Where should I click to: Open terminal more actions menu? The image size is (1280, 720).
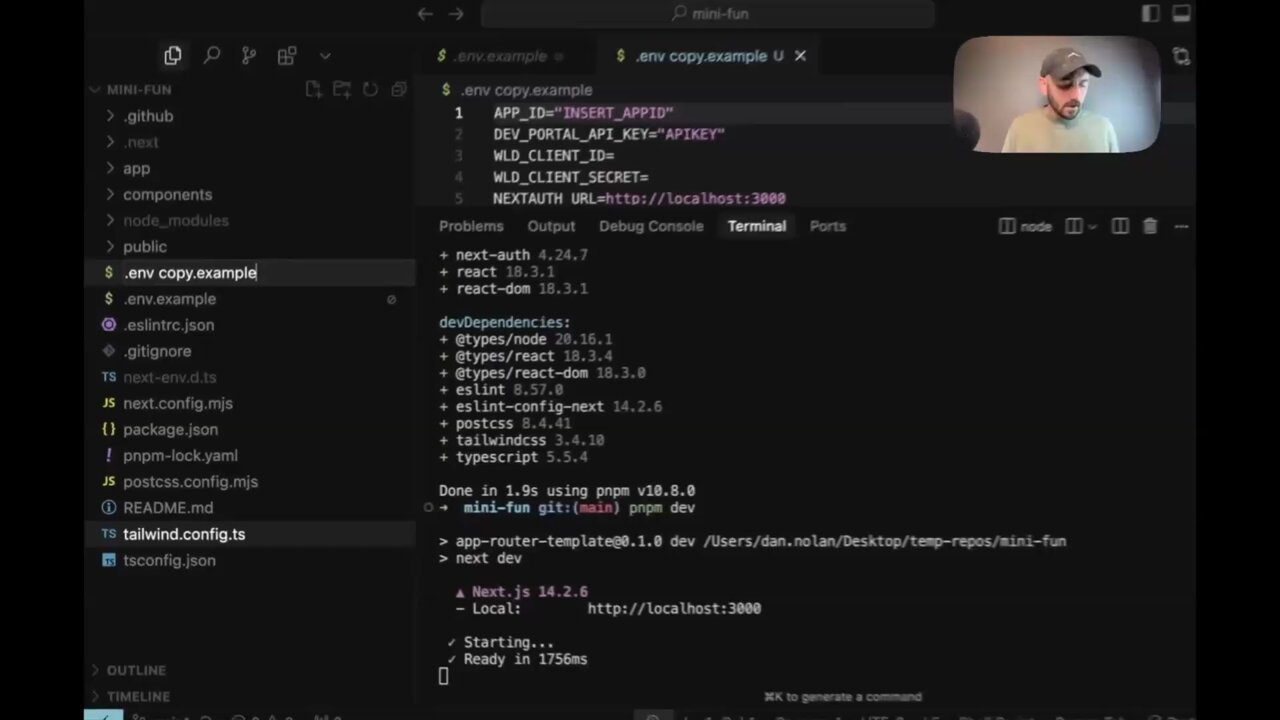[x=1180, y=226]
